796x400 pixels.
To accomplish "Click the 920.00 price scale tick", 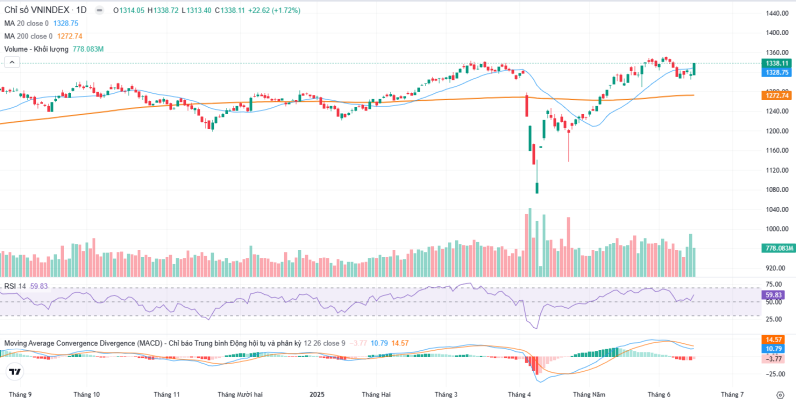I will (778, 268).
